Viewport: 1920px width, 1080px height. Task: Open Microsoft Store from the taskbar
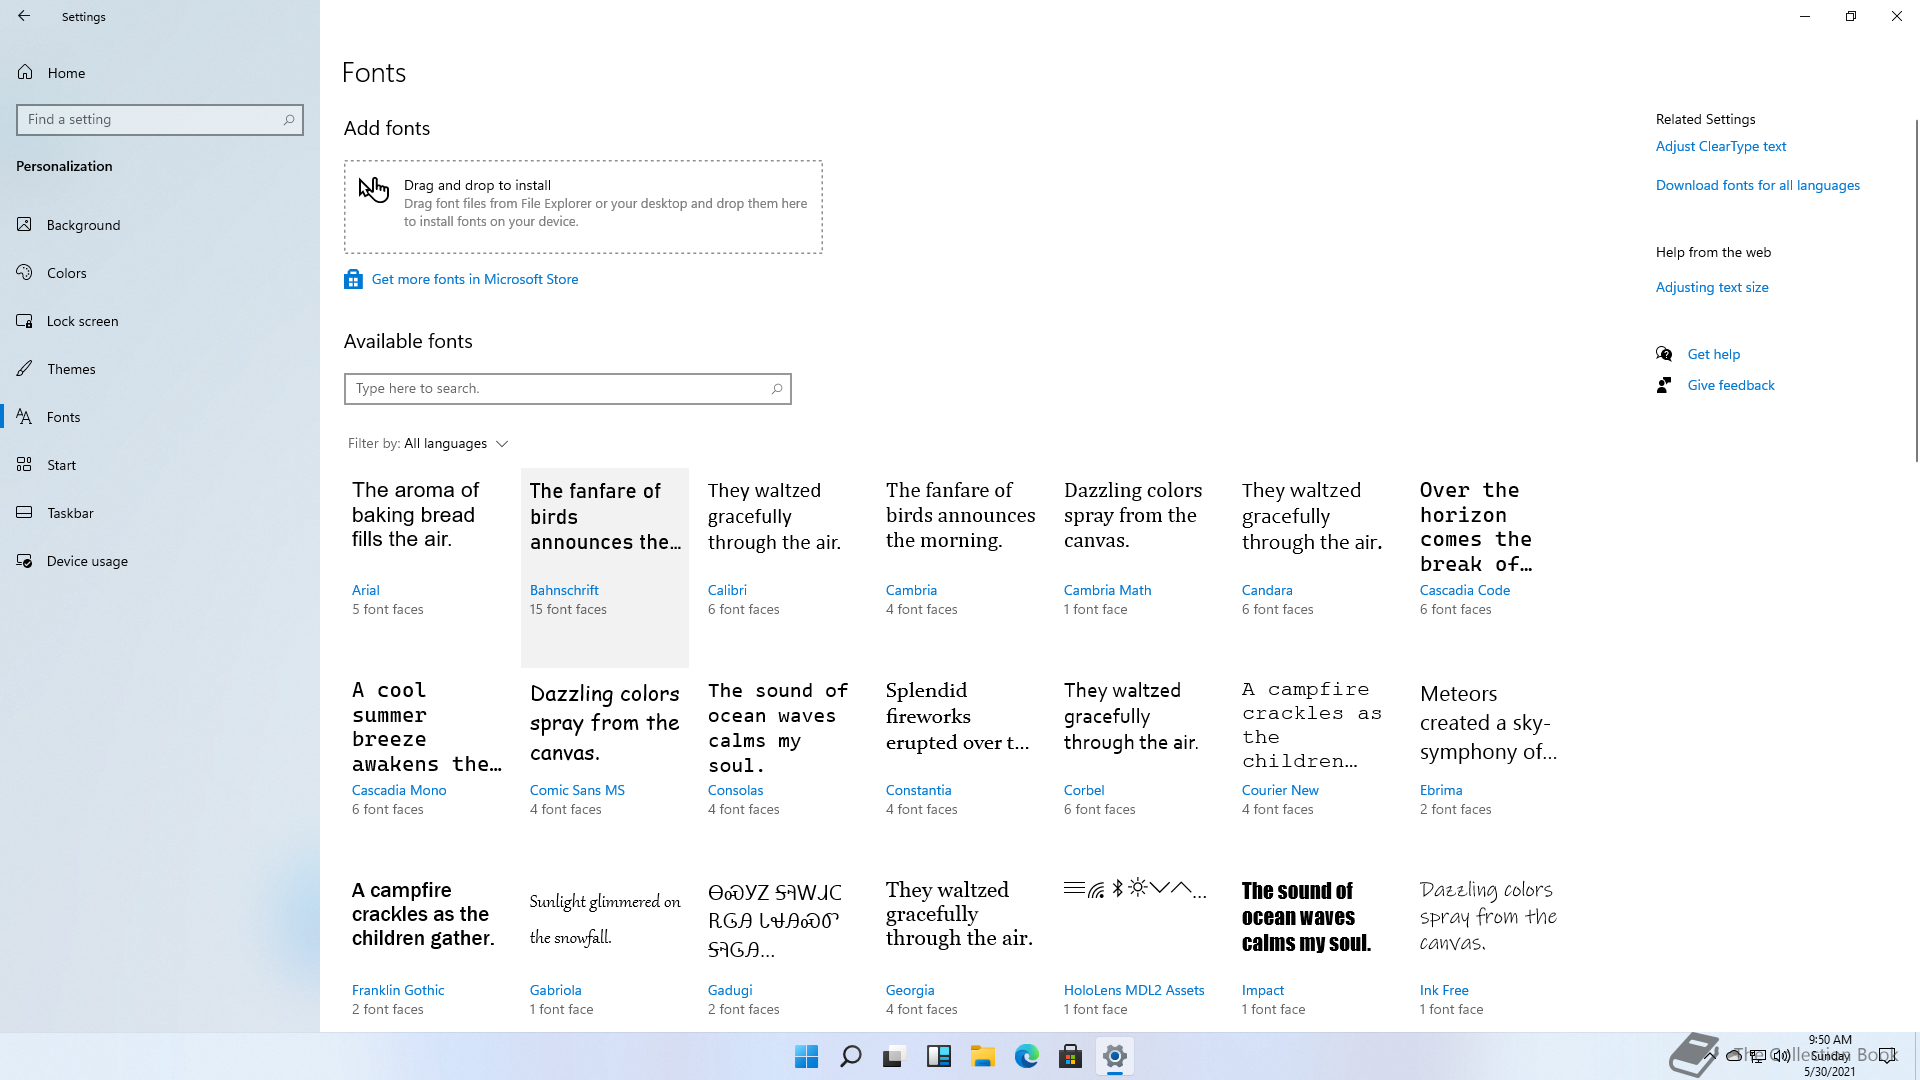point(1070,1056)
